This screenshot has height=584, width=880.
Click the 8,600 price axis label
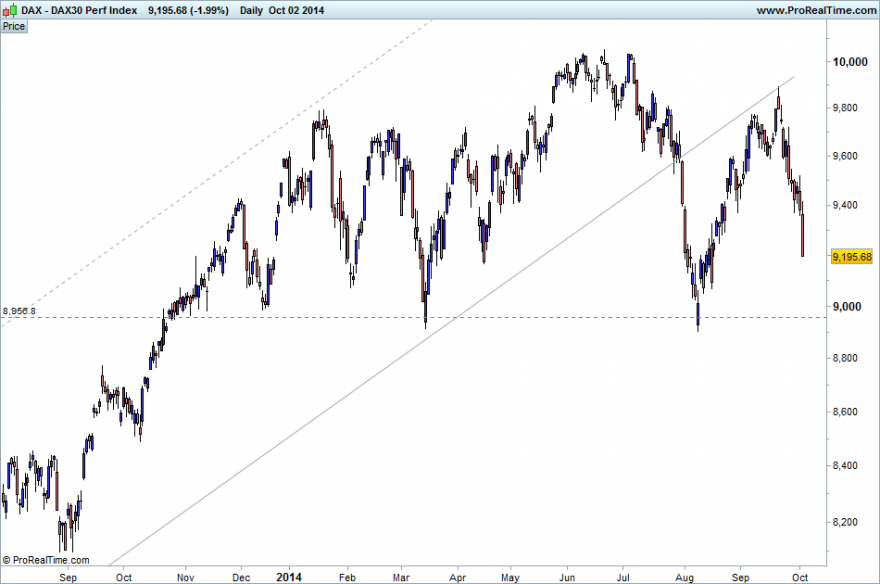coord(845,412)
